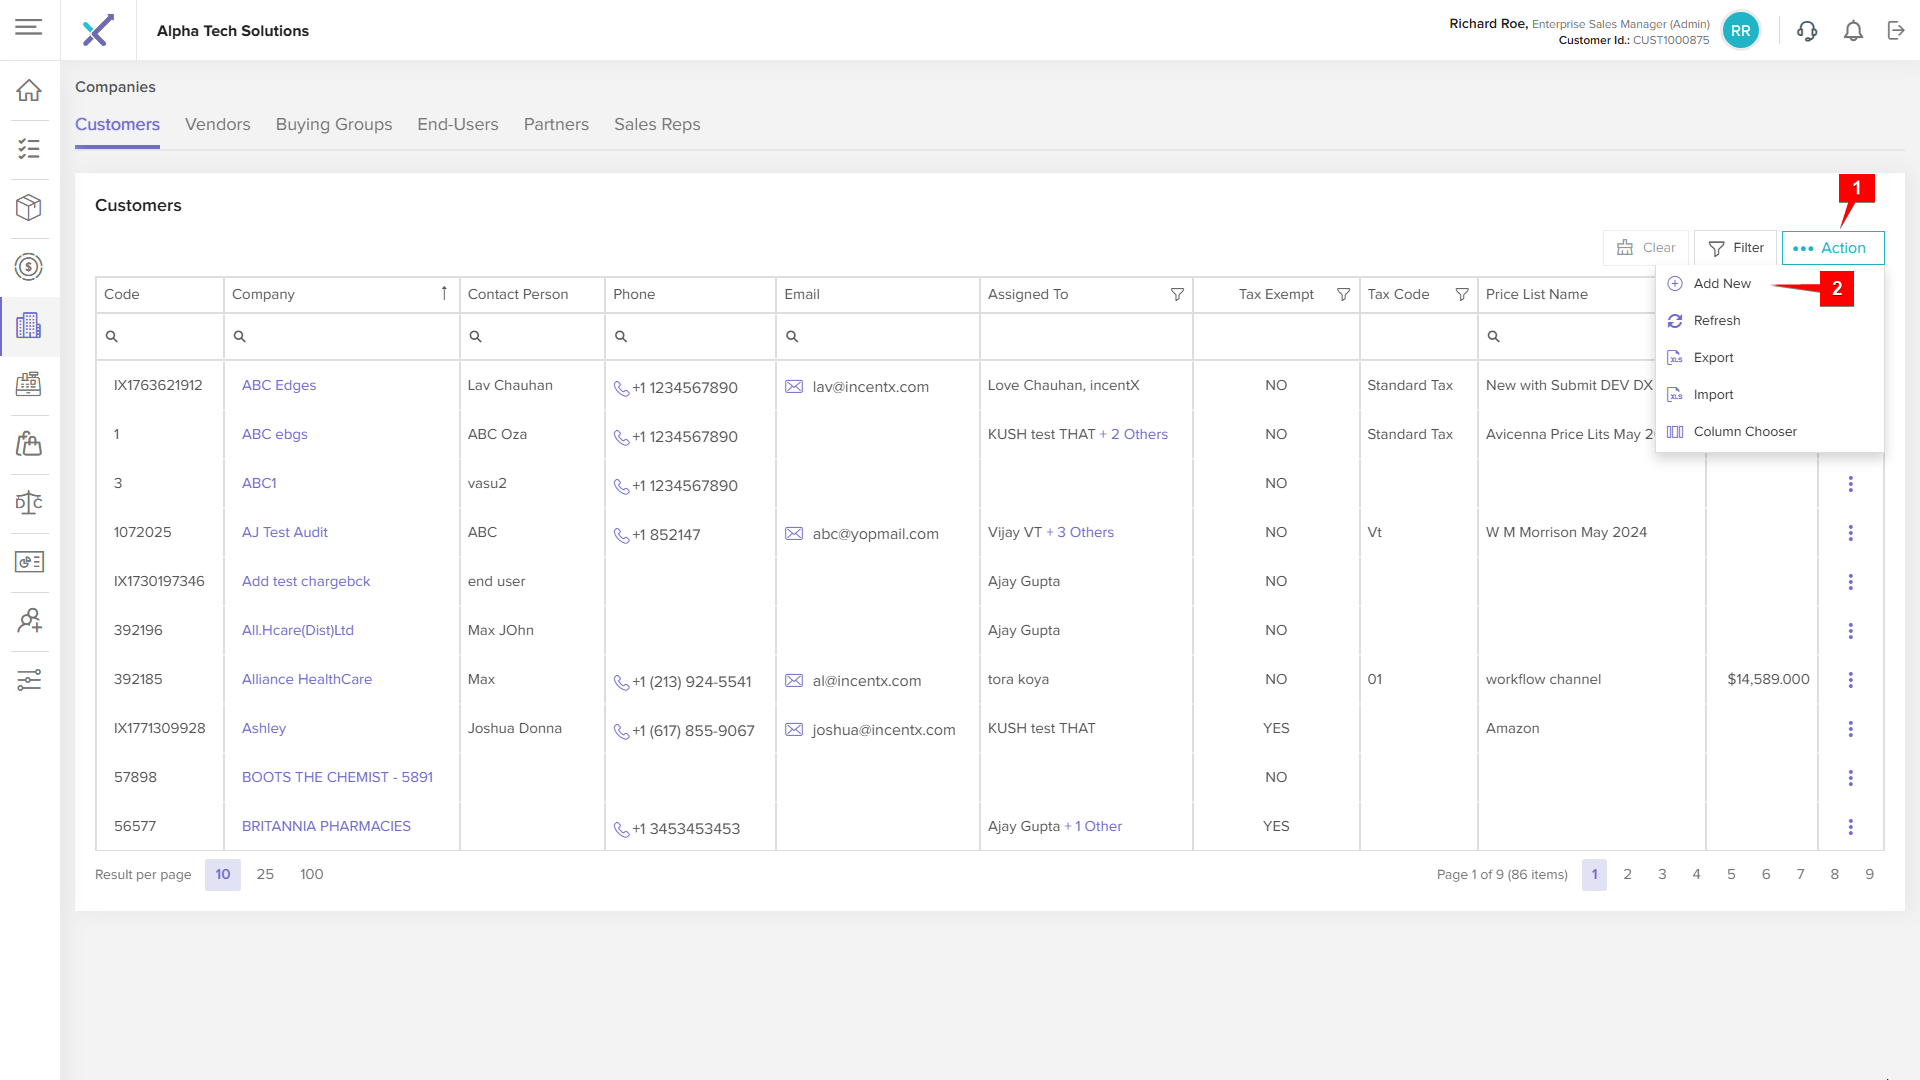Choose Export in the Action menu
The image size is (1920, 1080).
[x=1713, y=358]
